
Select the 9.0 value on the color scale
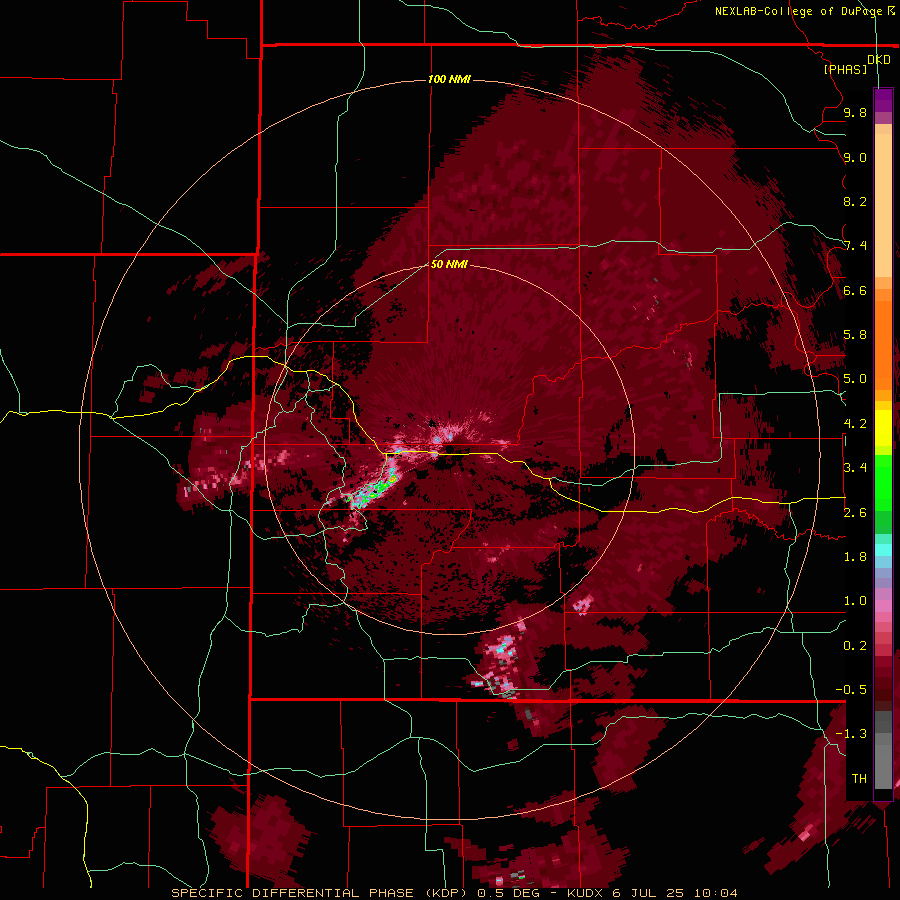855,157
